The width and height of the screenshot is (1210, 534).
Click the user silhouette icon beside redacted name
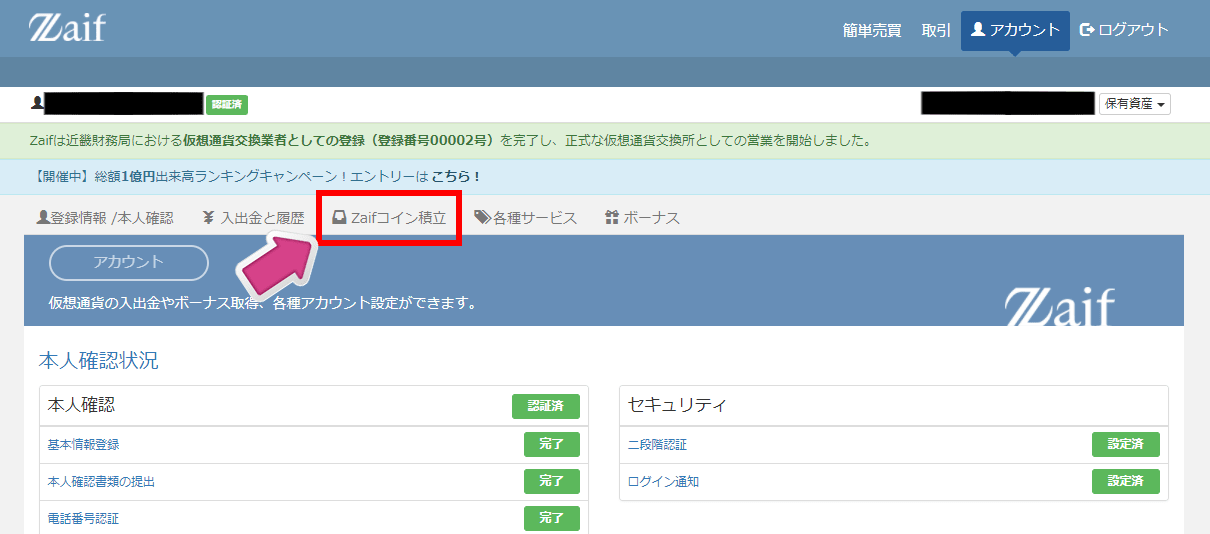pos(37,103)
